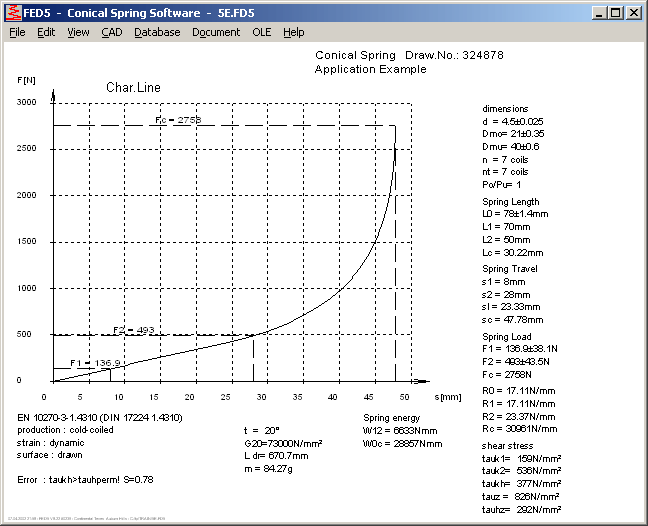The image size is (648, 526).
Task: Open the Database menu
Action: point(157,32)
